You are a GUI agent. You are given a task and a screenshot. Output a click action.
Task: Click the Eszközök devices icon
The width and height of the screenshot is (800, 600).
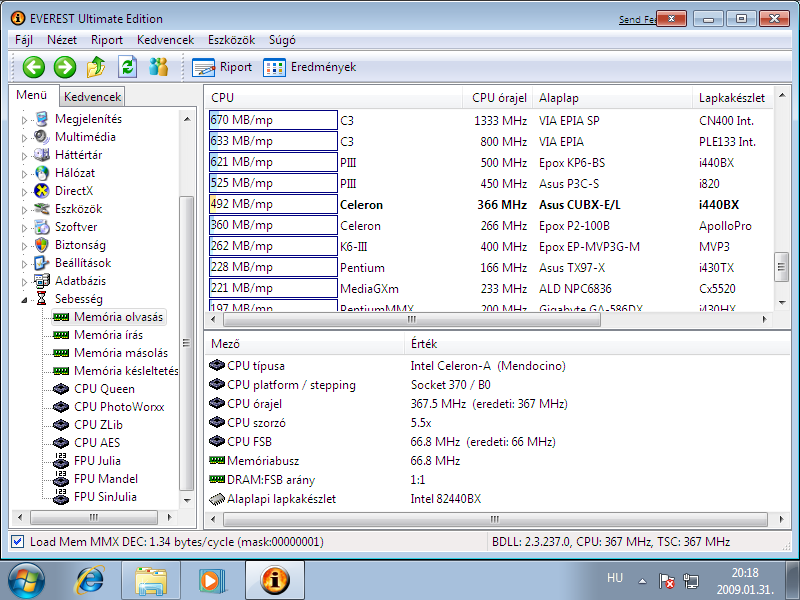tap(42, 209)
